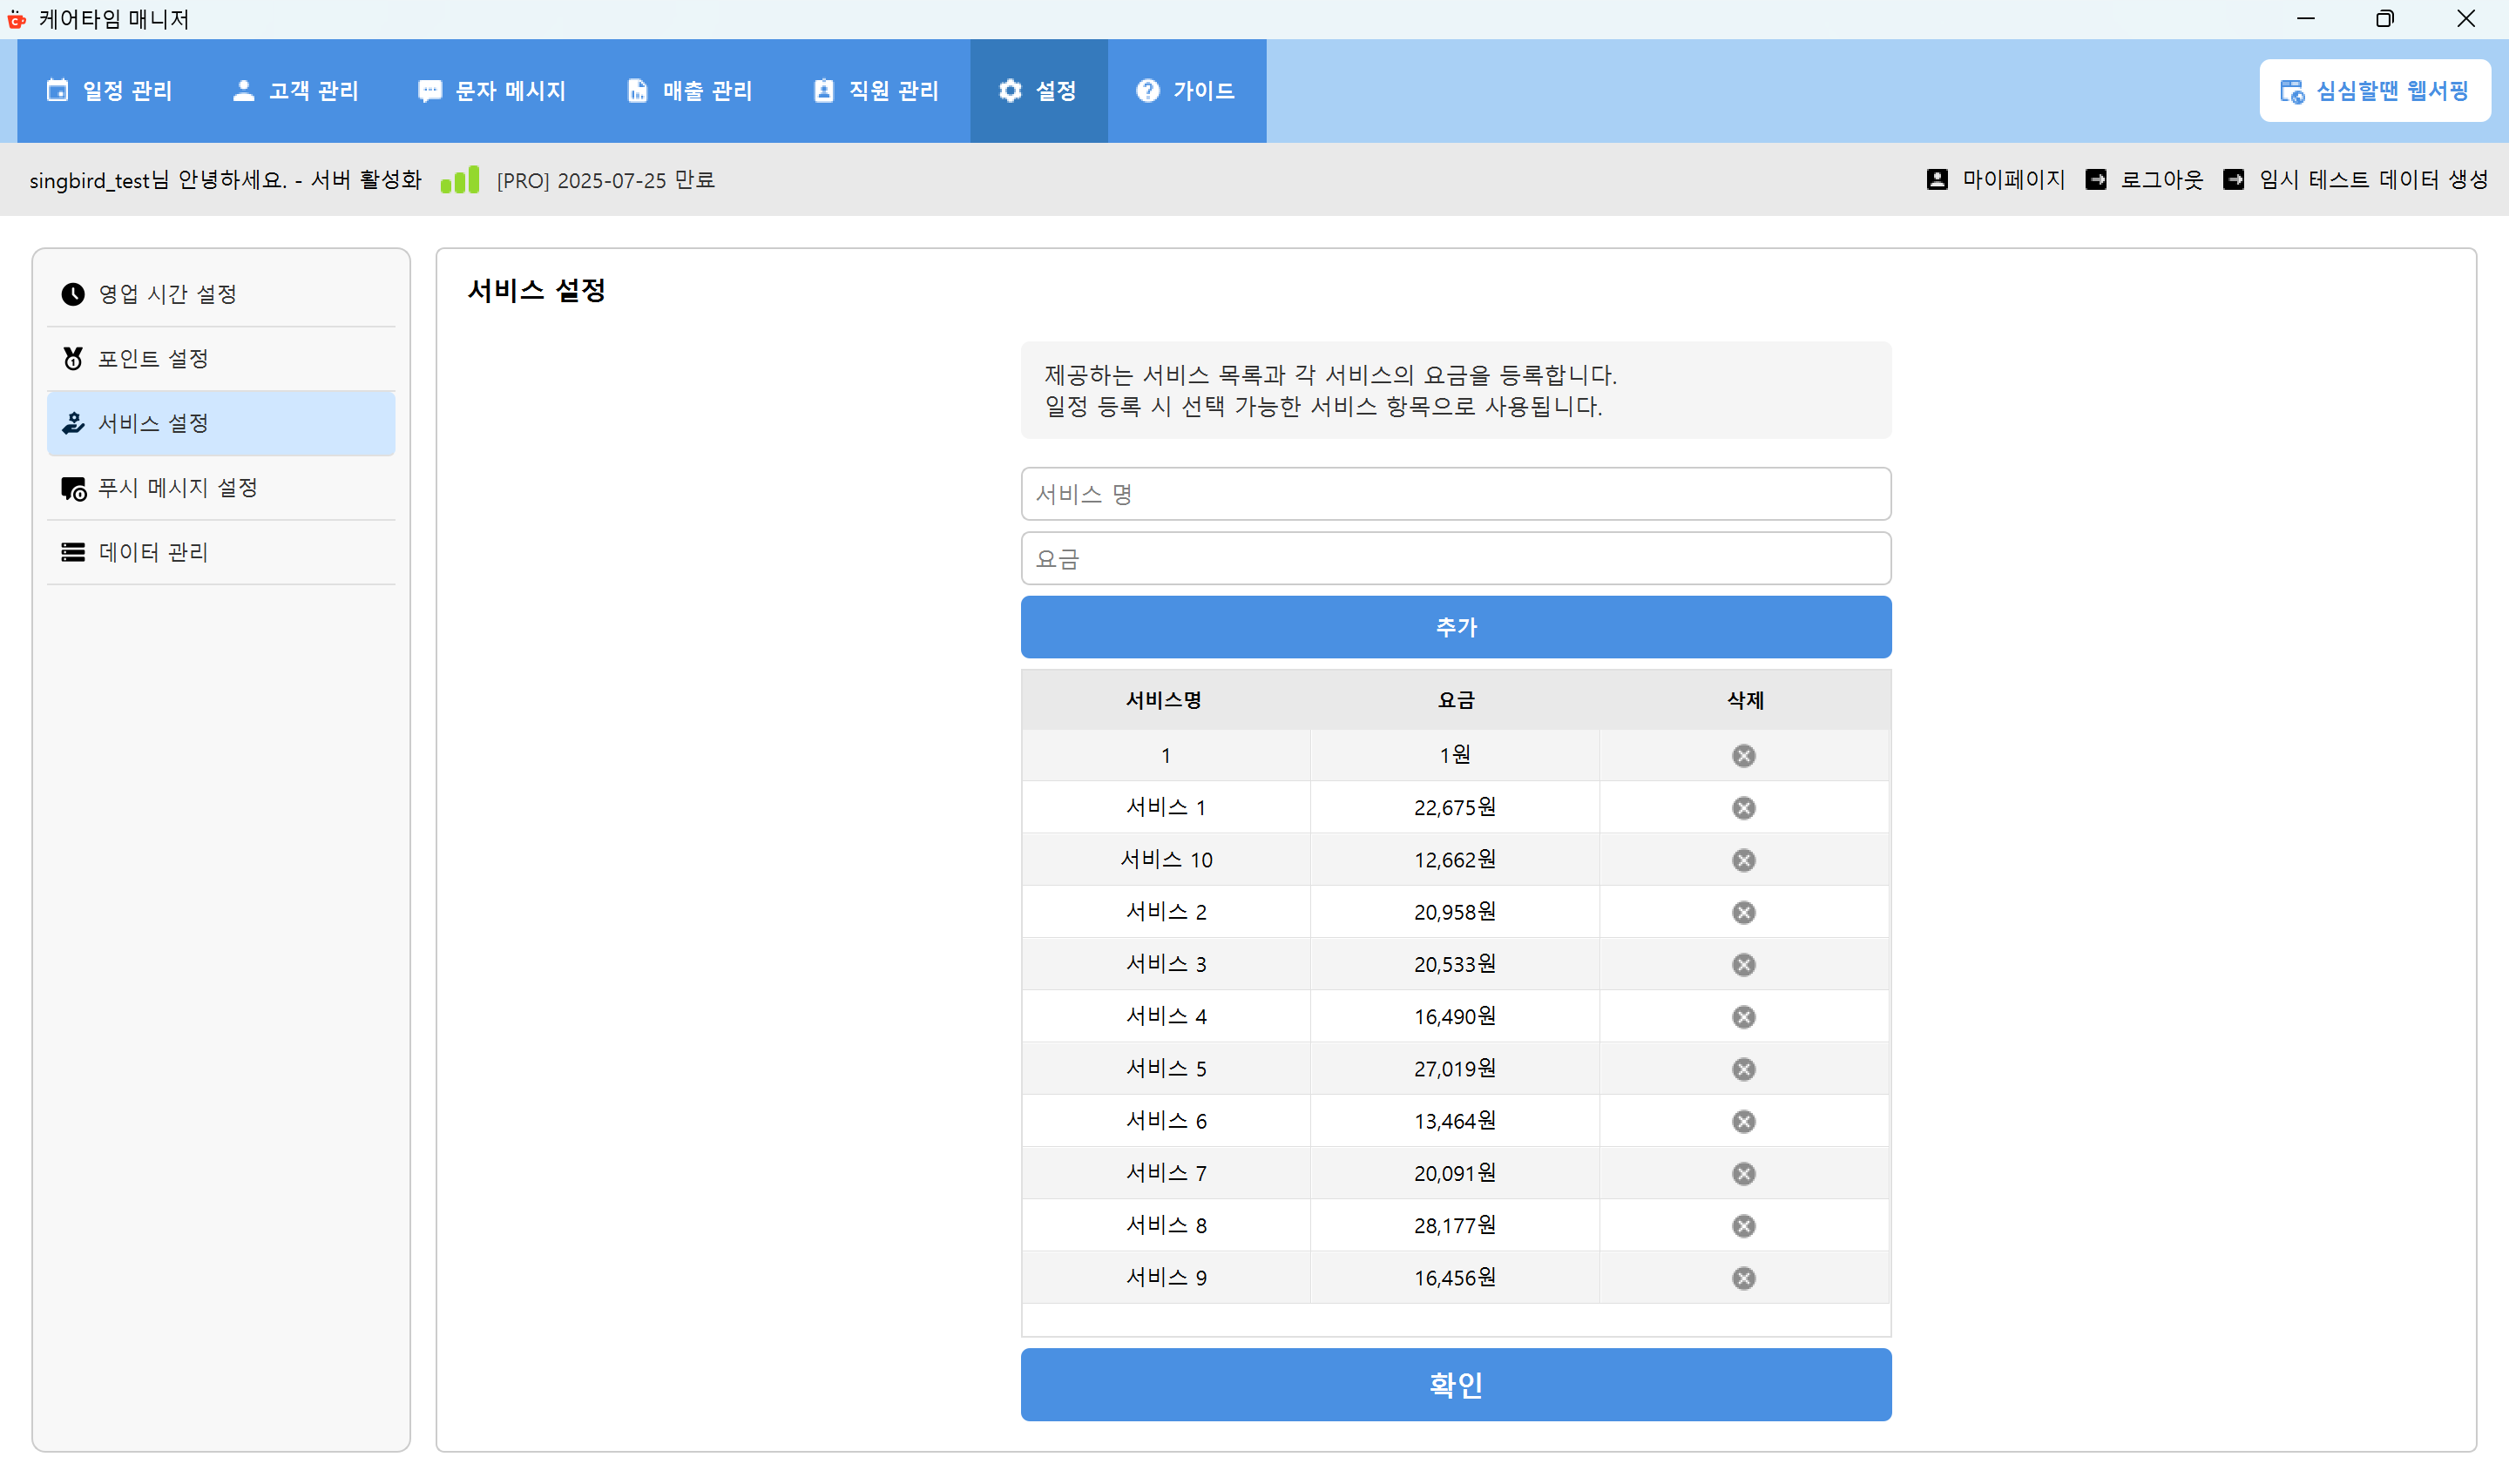This screenshot has width=2509, height=1484.
Task: Click the 추가 button to add a service
Action: [1455, 627]
